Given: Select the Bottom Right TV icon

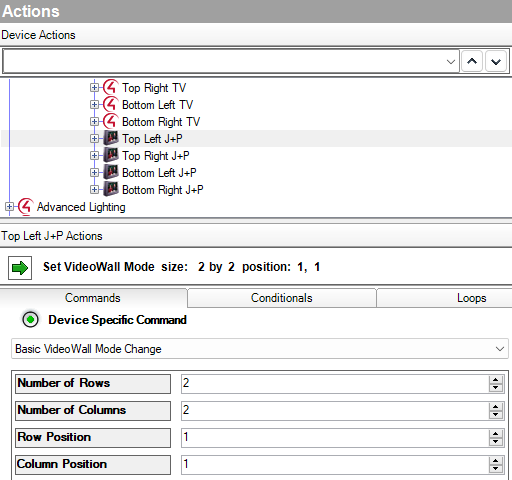Looking at the screenshot, I should click(111, 122).
